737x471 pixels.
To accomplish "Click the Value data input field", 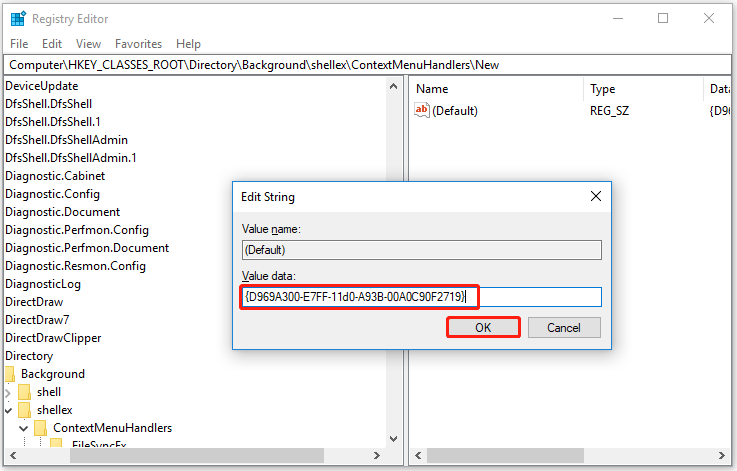I will tap(422, 297).
